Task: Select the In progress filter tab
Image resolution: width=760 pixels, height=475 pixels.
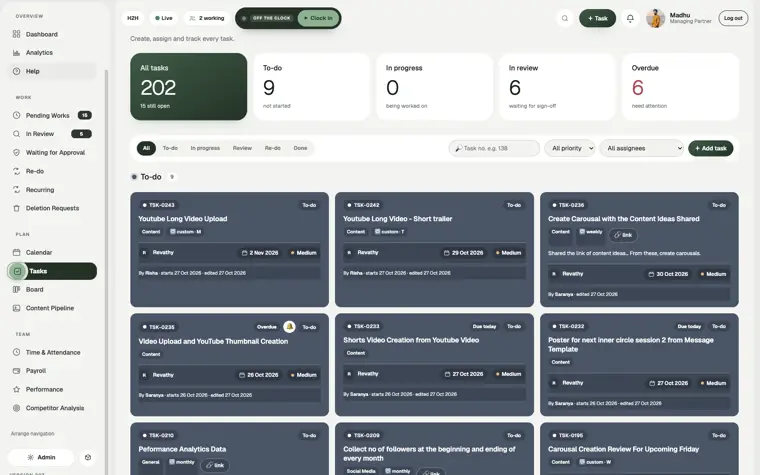Action: point(205,148)
